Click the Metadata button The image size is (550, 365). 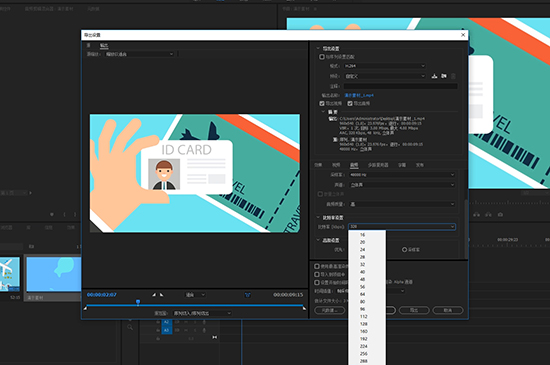[x=330, y=310]
